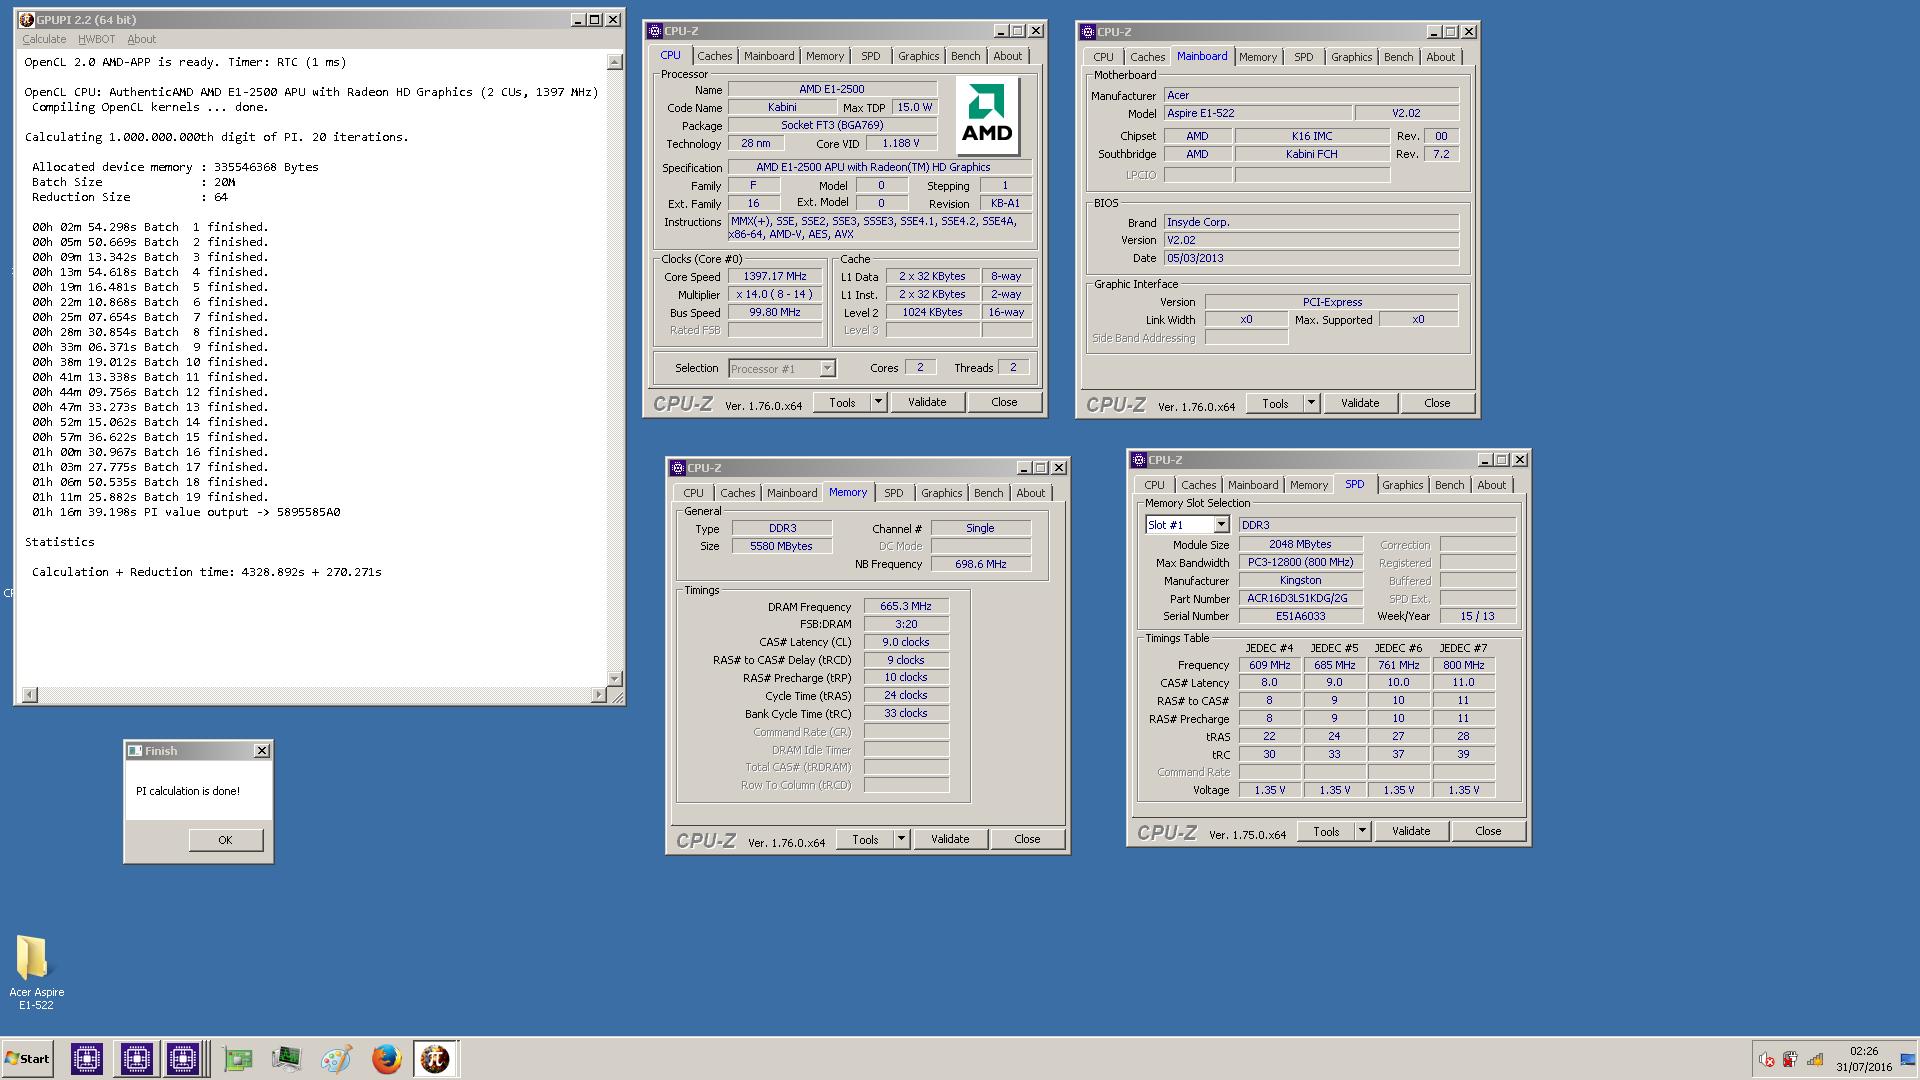This screenshot has width=1920, height=1080.
Task: Click Tools button in Mainboard window
Action: point(1275,403)
